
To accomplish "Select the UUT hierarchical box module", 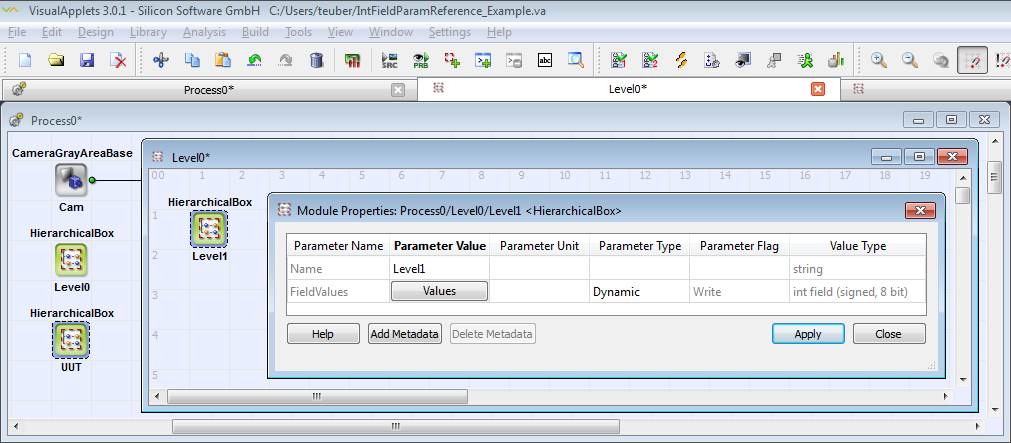I will (x=71, y=340).
